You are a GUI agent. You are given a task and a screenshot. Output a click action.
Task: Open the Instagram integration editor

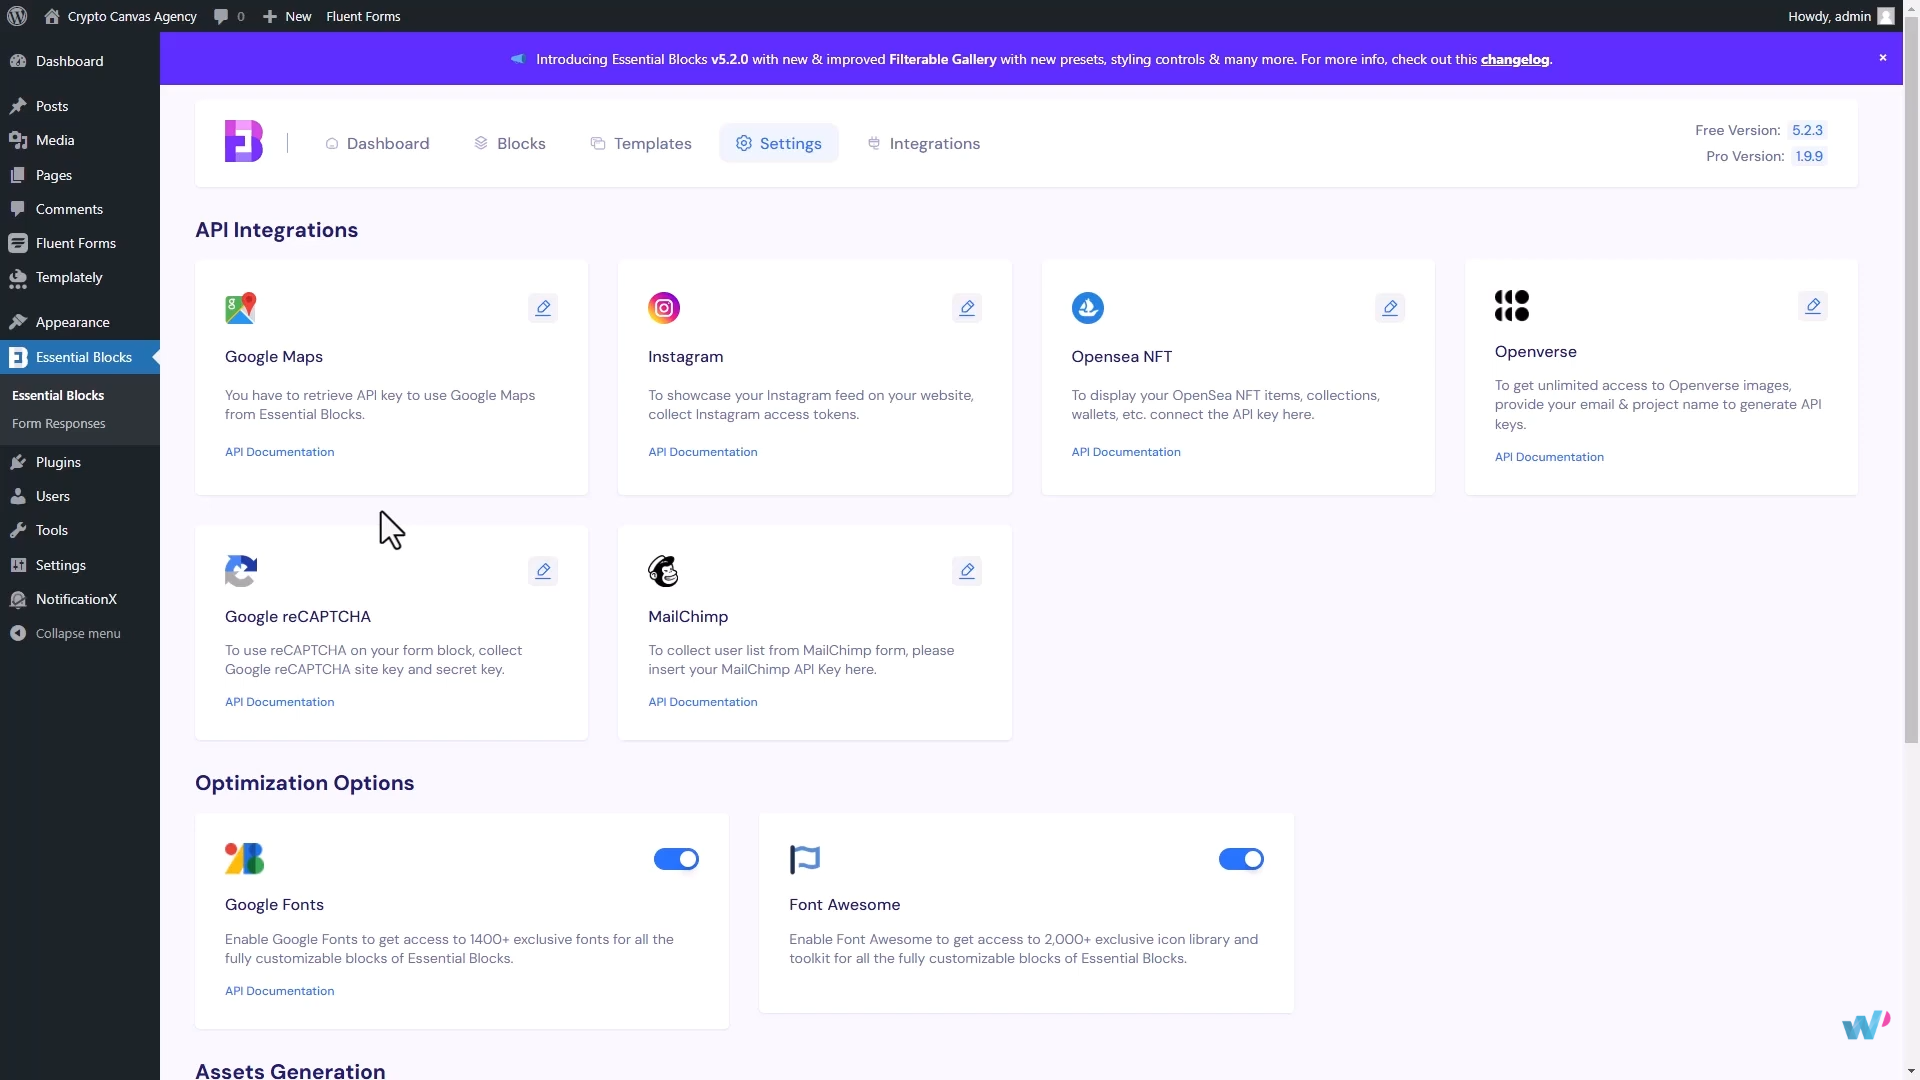967,307
